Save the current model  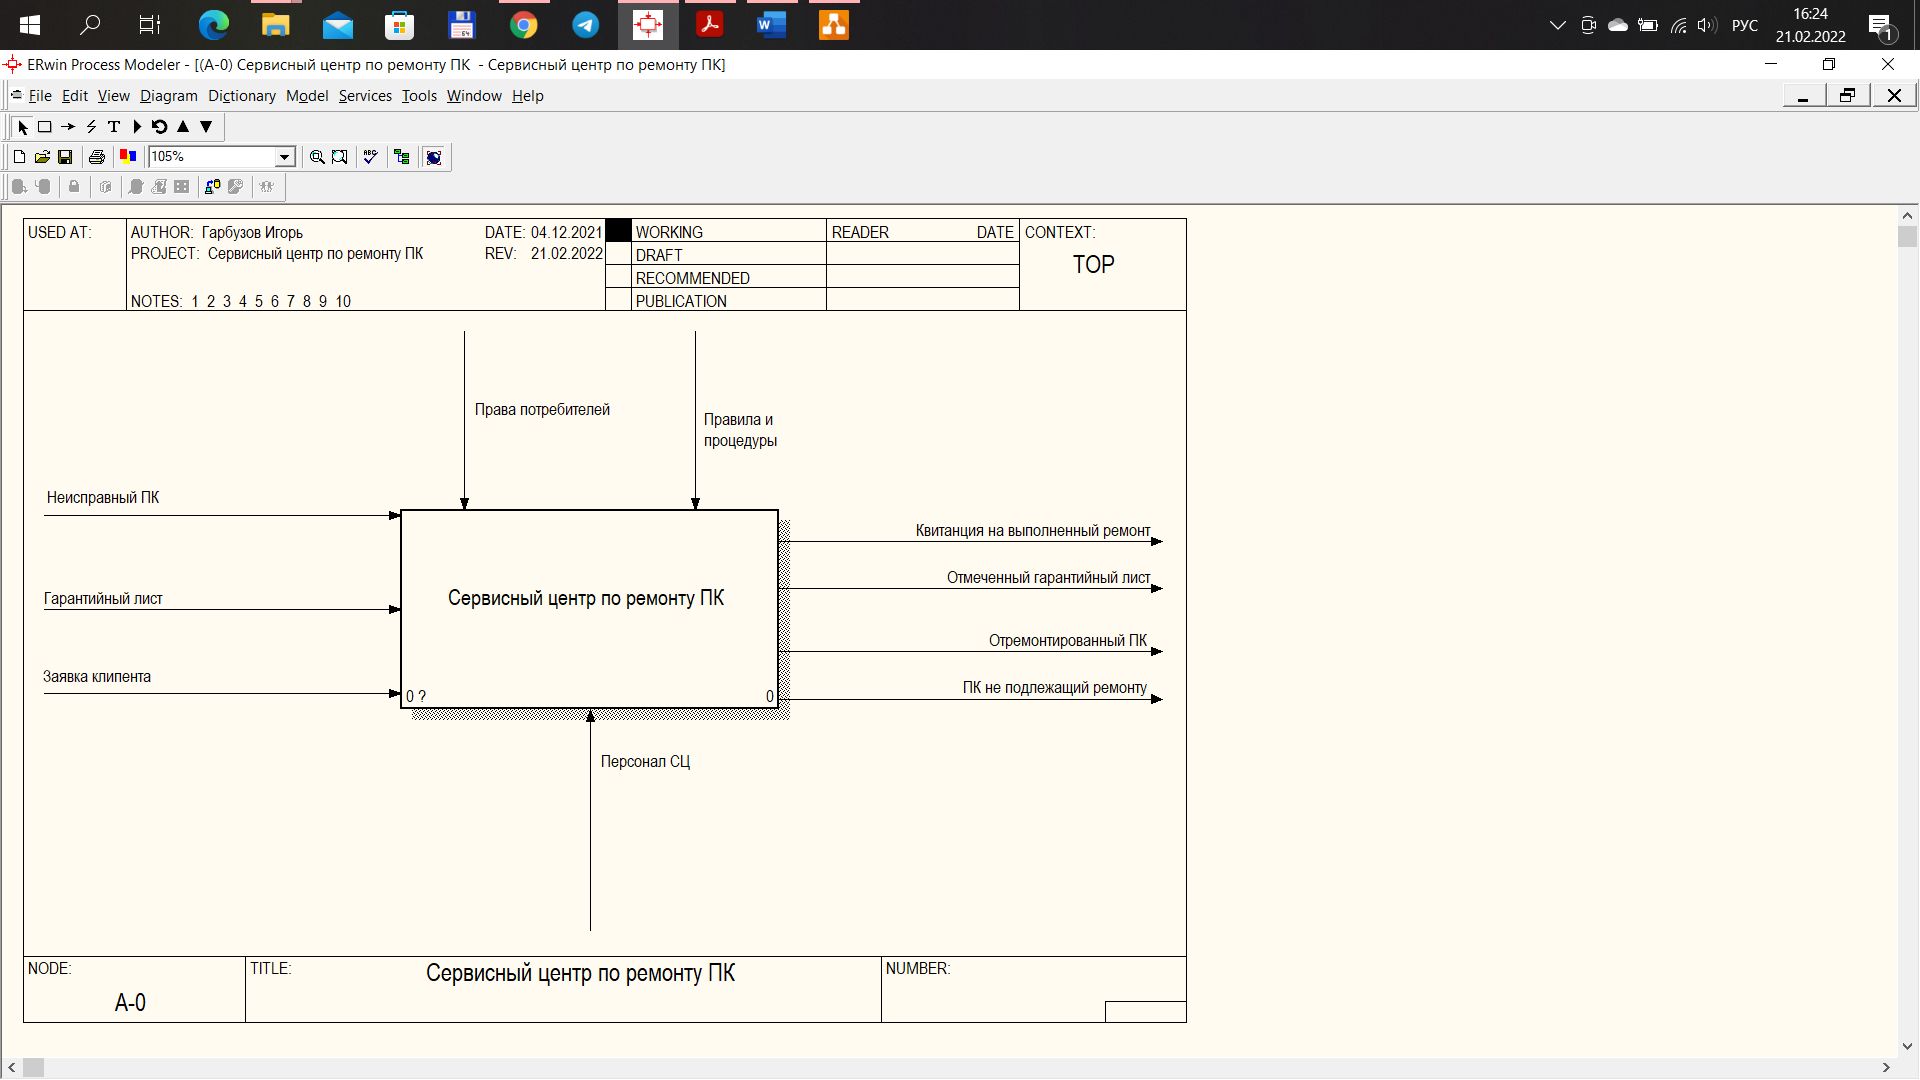65,157
